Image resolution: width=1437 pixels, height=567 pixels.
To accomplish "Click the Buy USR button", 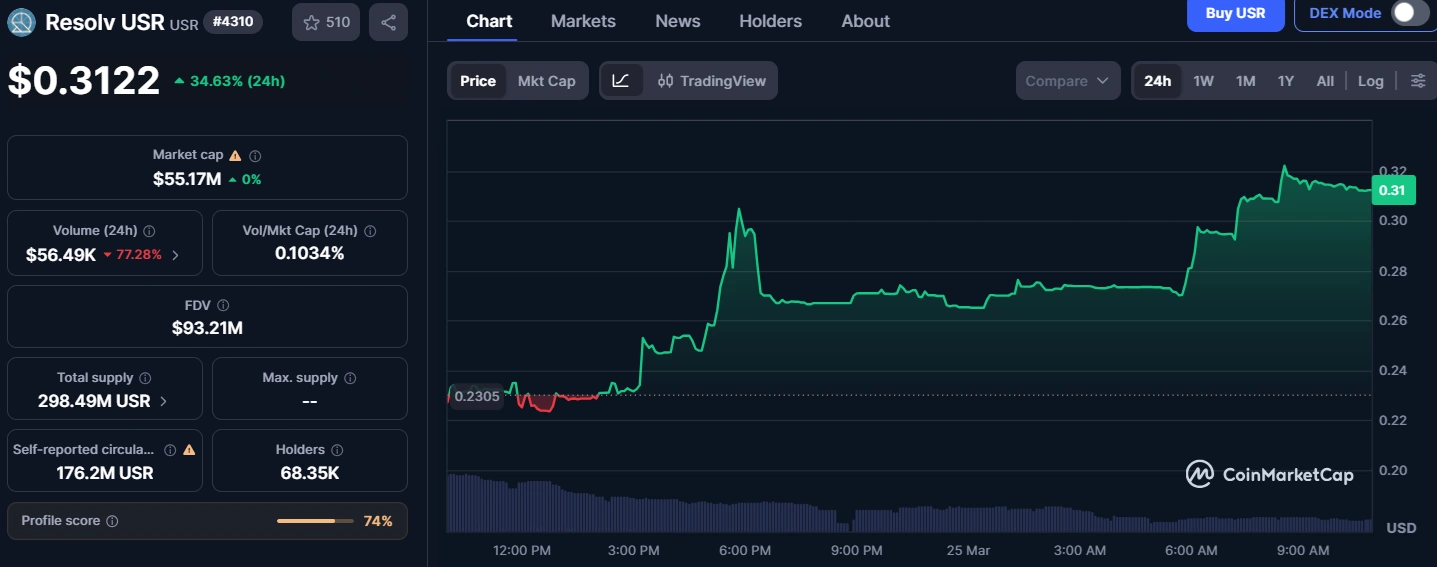I will (x=1235, y=14).
